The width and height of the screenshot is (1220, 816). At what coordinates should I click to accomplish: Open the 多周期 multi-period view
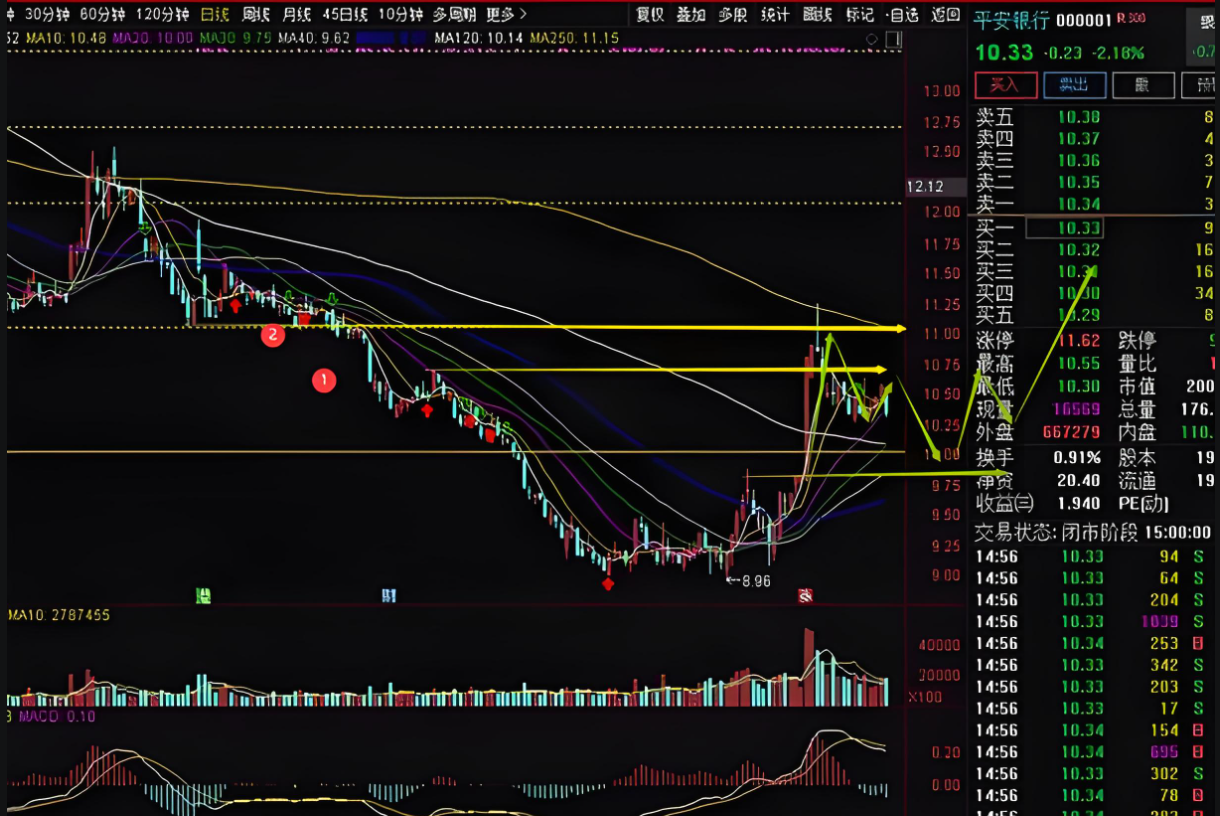455,14
